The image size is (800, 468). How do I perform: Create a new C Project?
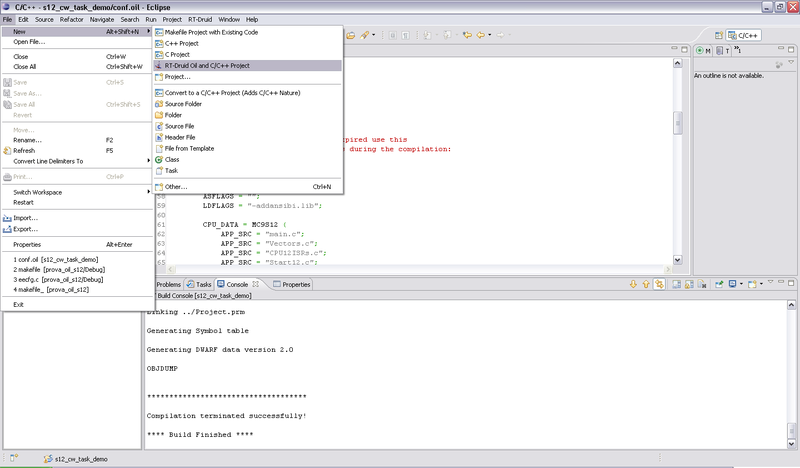pyautogui.click(x=248, y=55)
